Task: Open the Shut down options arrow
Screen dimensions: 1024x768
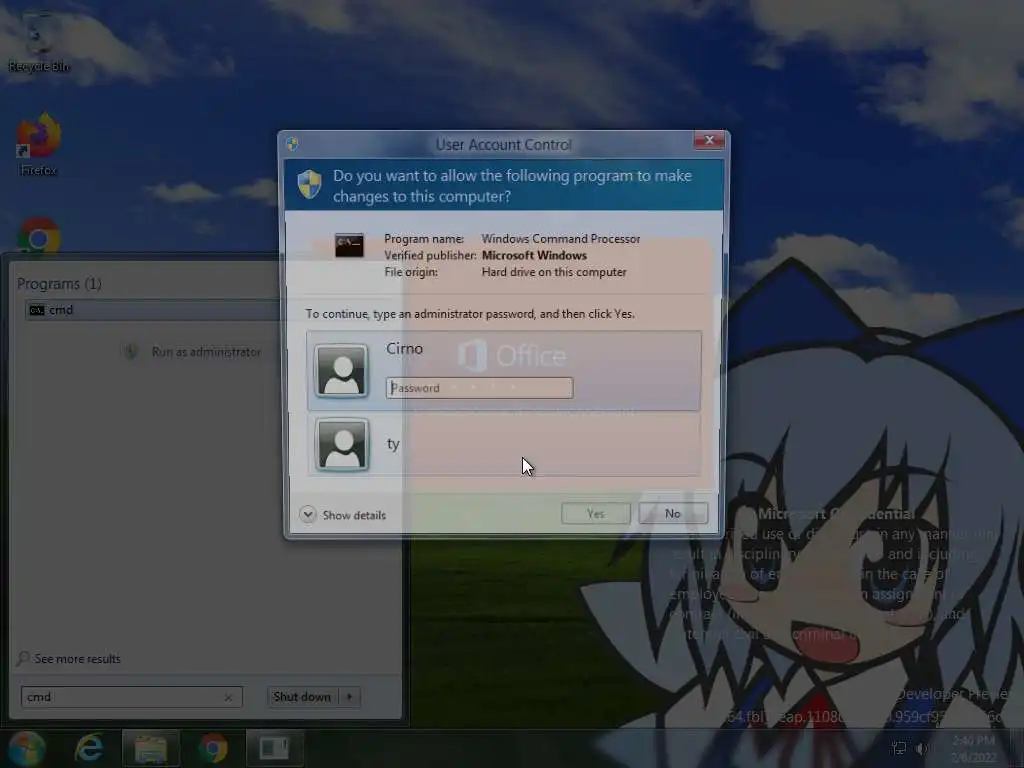Action: [350, 697]
